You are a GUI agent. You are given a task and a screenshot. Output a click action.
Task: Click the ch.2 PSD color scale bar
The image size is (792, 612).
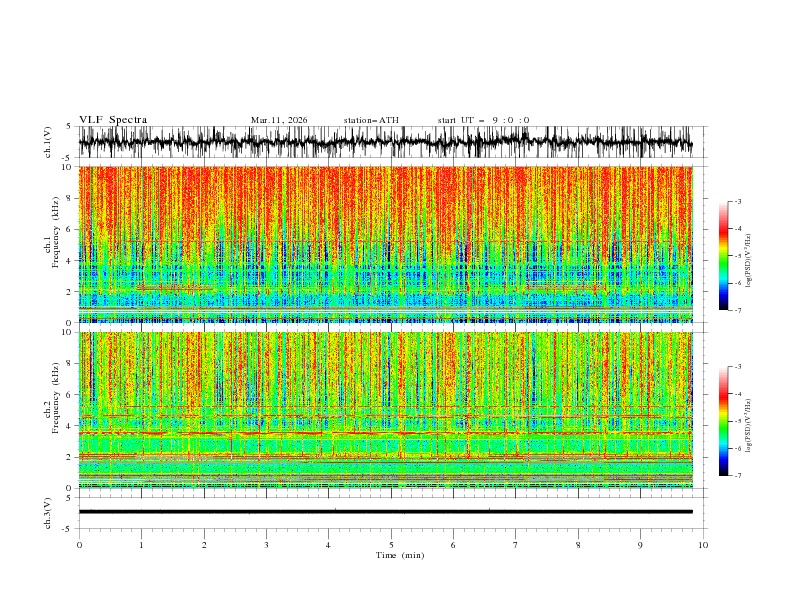pos(723,421)
